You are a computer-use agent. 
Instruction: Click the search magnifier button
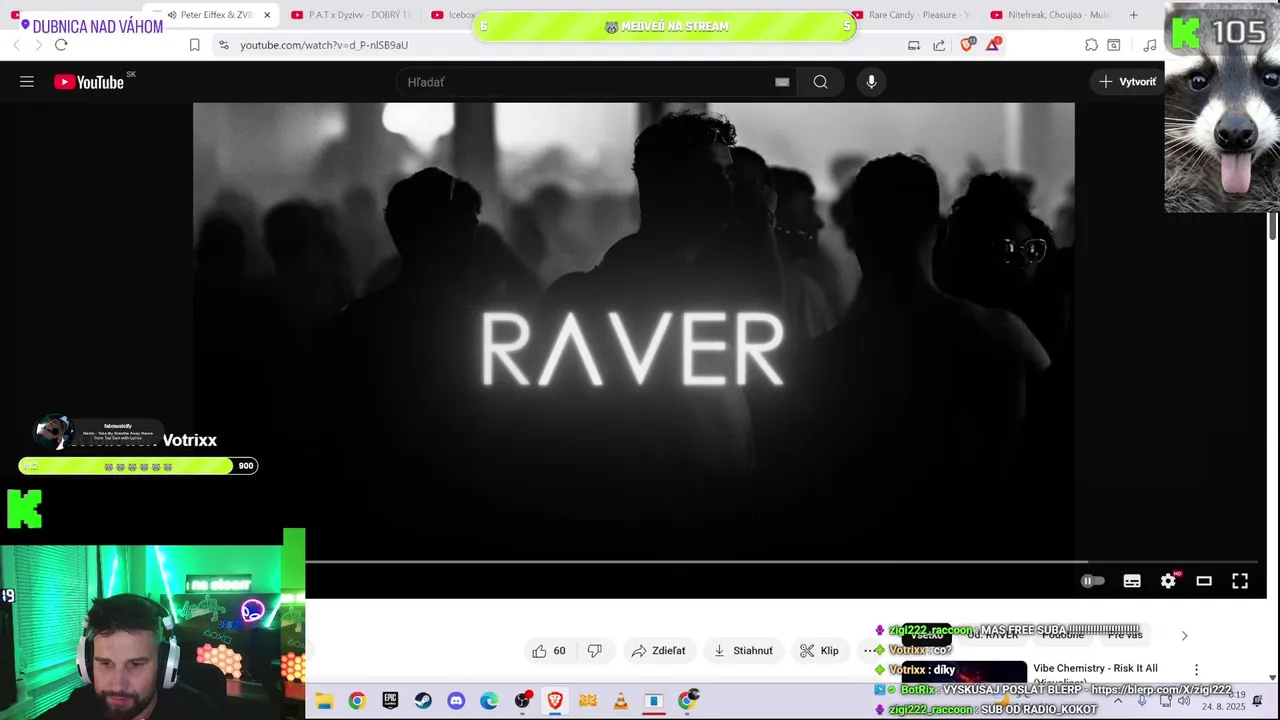[x=820, y=82]
